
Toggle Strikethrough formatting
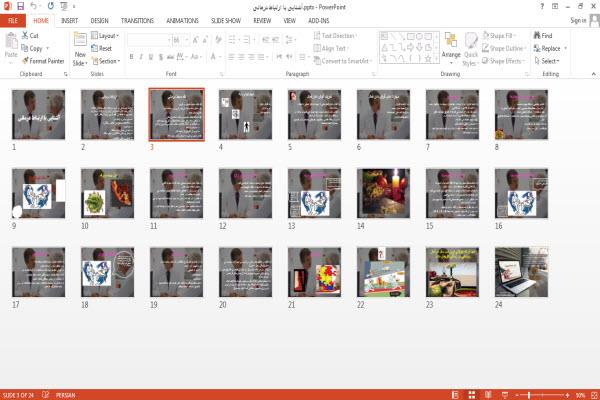170,57
